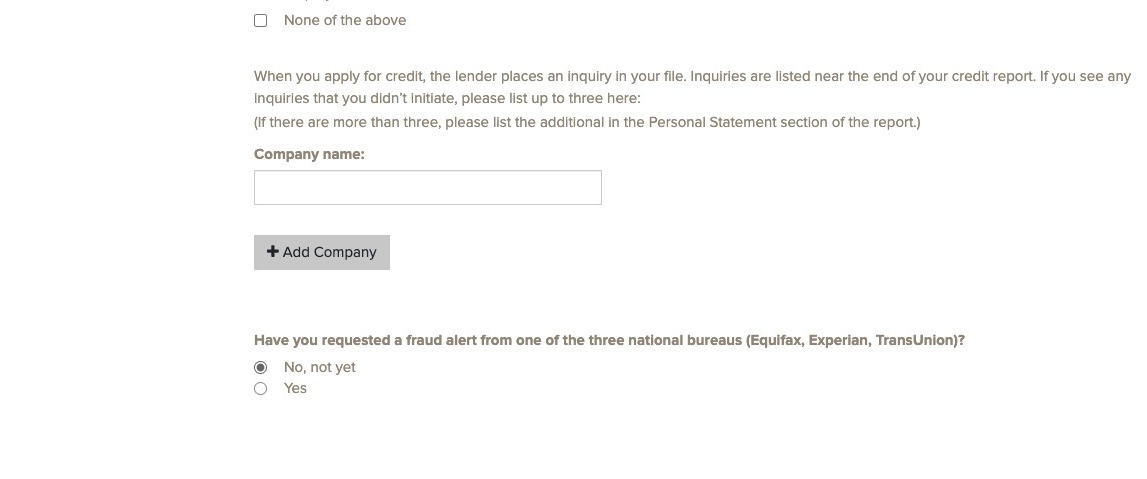Image resolution: width=1147 pixels, height=479 pixels.
Task: Click the "No, not yet" option label
Action: click(x=319, y=367)
